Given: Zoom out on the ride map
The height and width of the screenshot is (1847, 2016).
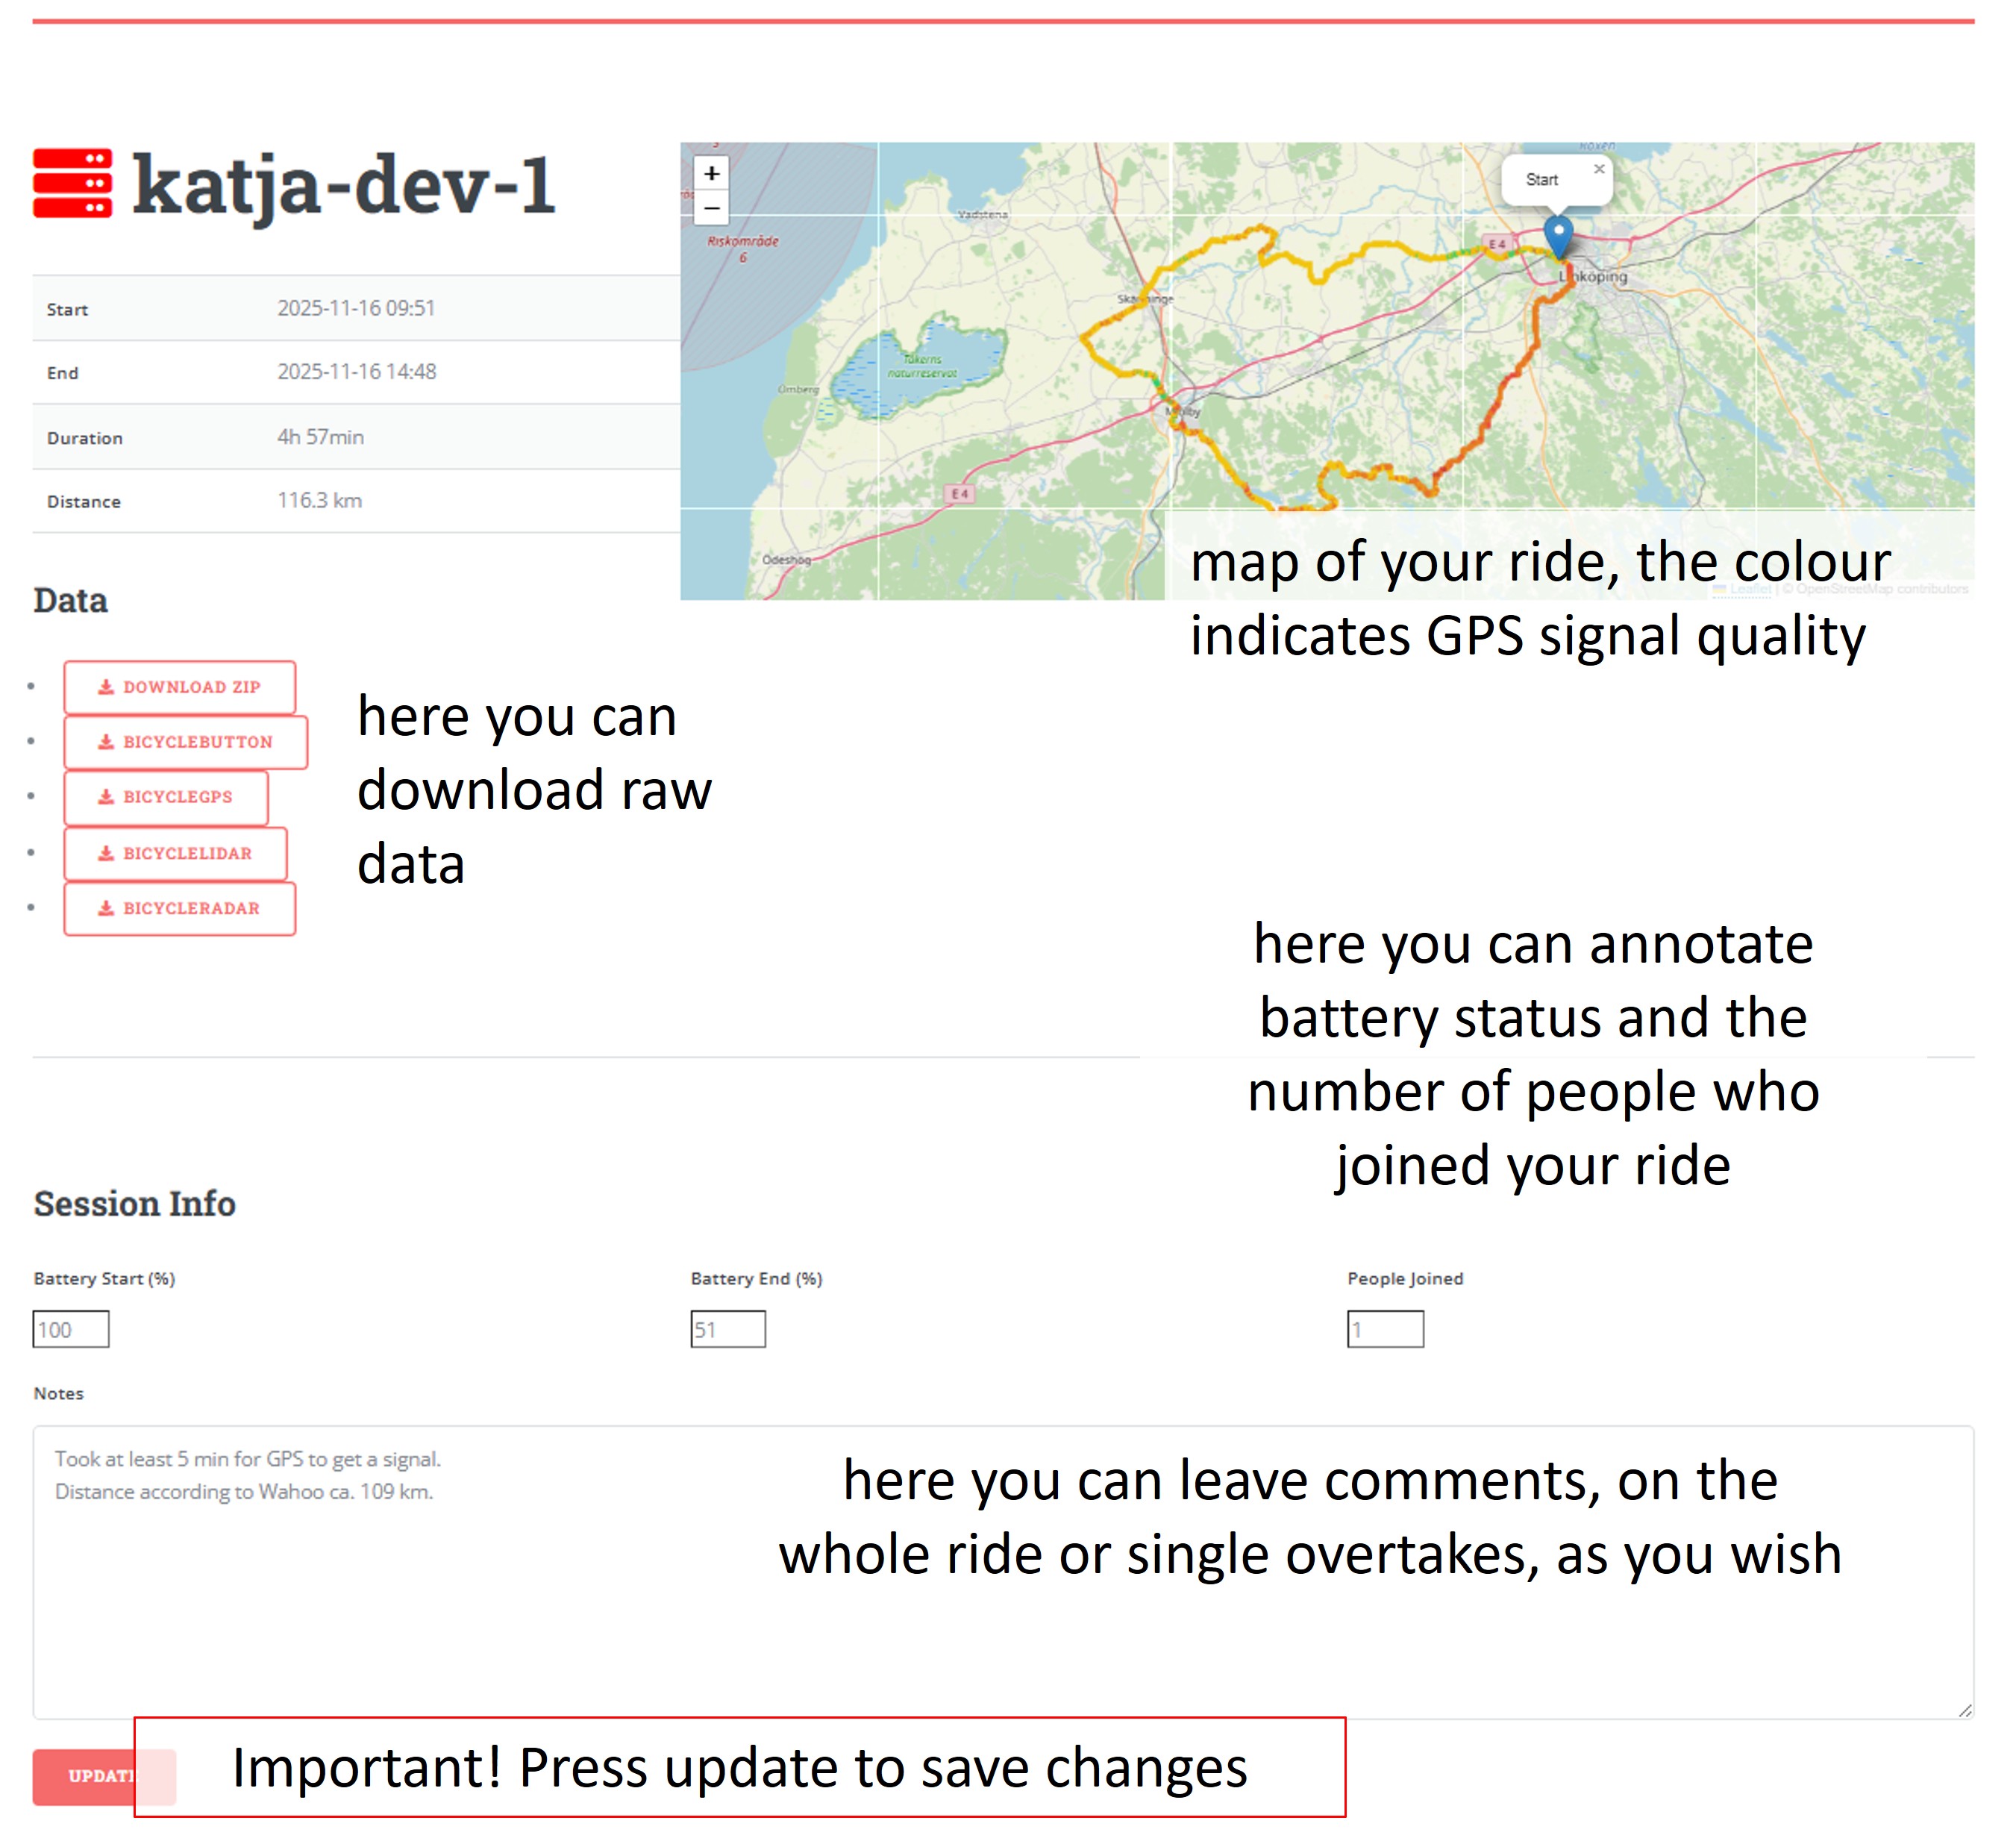Looking at the screenshot, I should point(711,208).
